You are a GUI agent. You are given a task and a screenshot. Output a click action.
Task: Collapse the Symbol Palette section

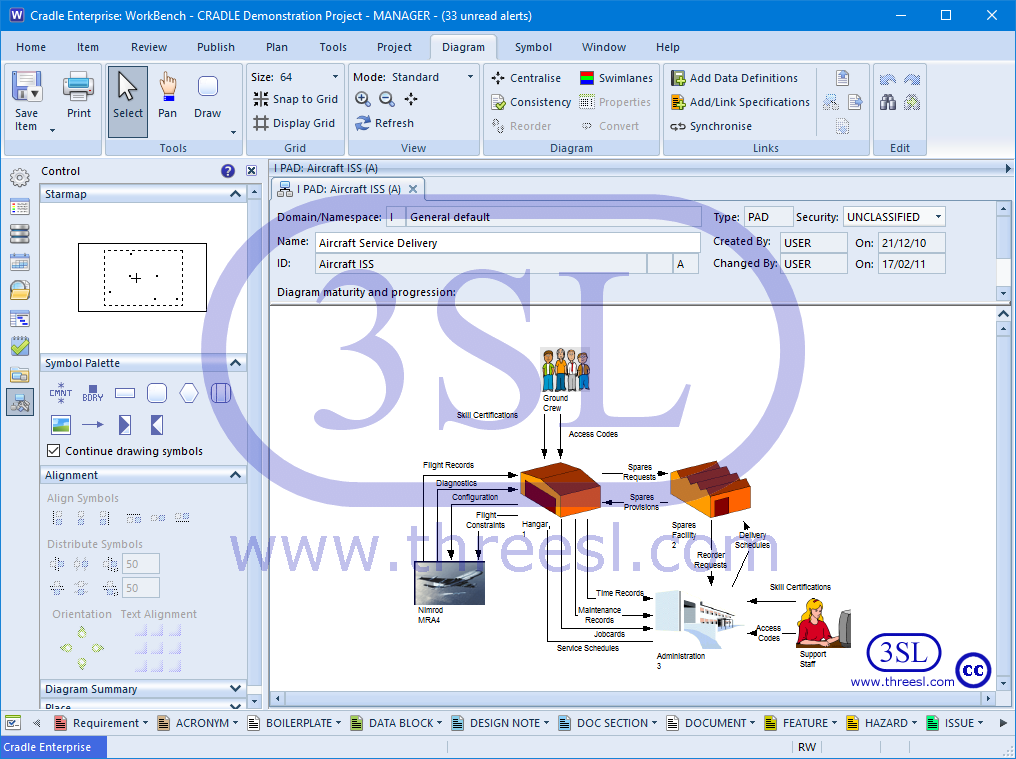235,363
